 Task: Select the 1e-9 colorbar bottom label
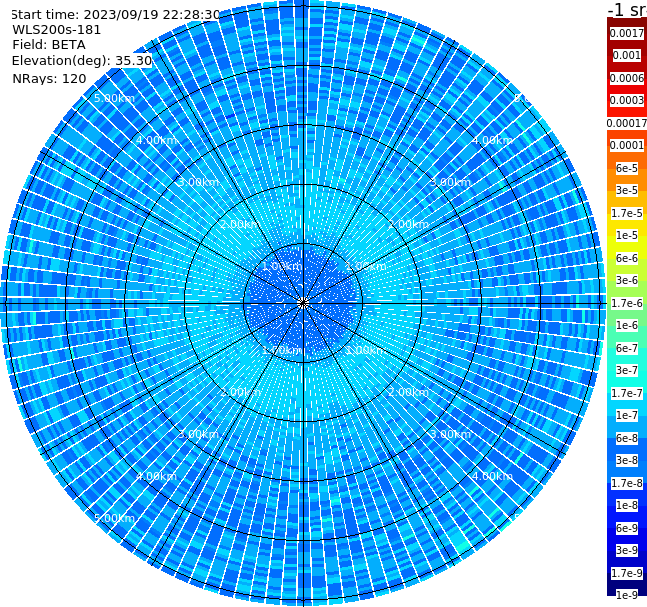point(627,595)
